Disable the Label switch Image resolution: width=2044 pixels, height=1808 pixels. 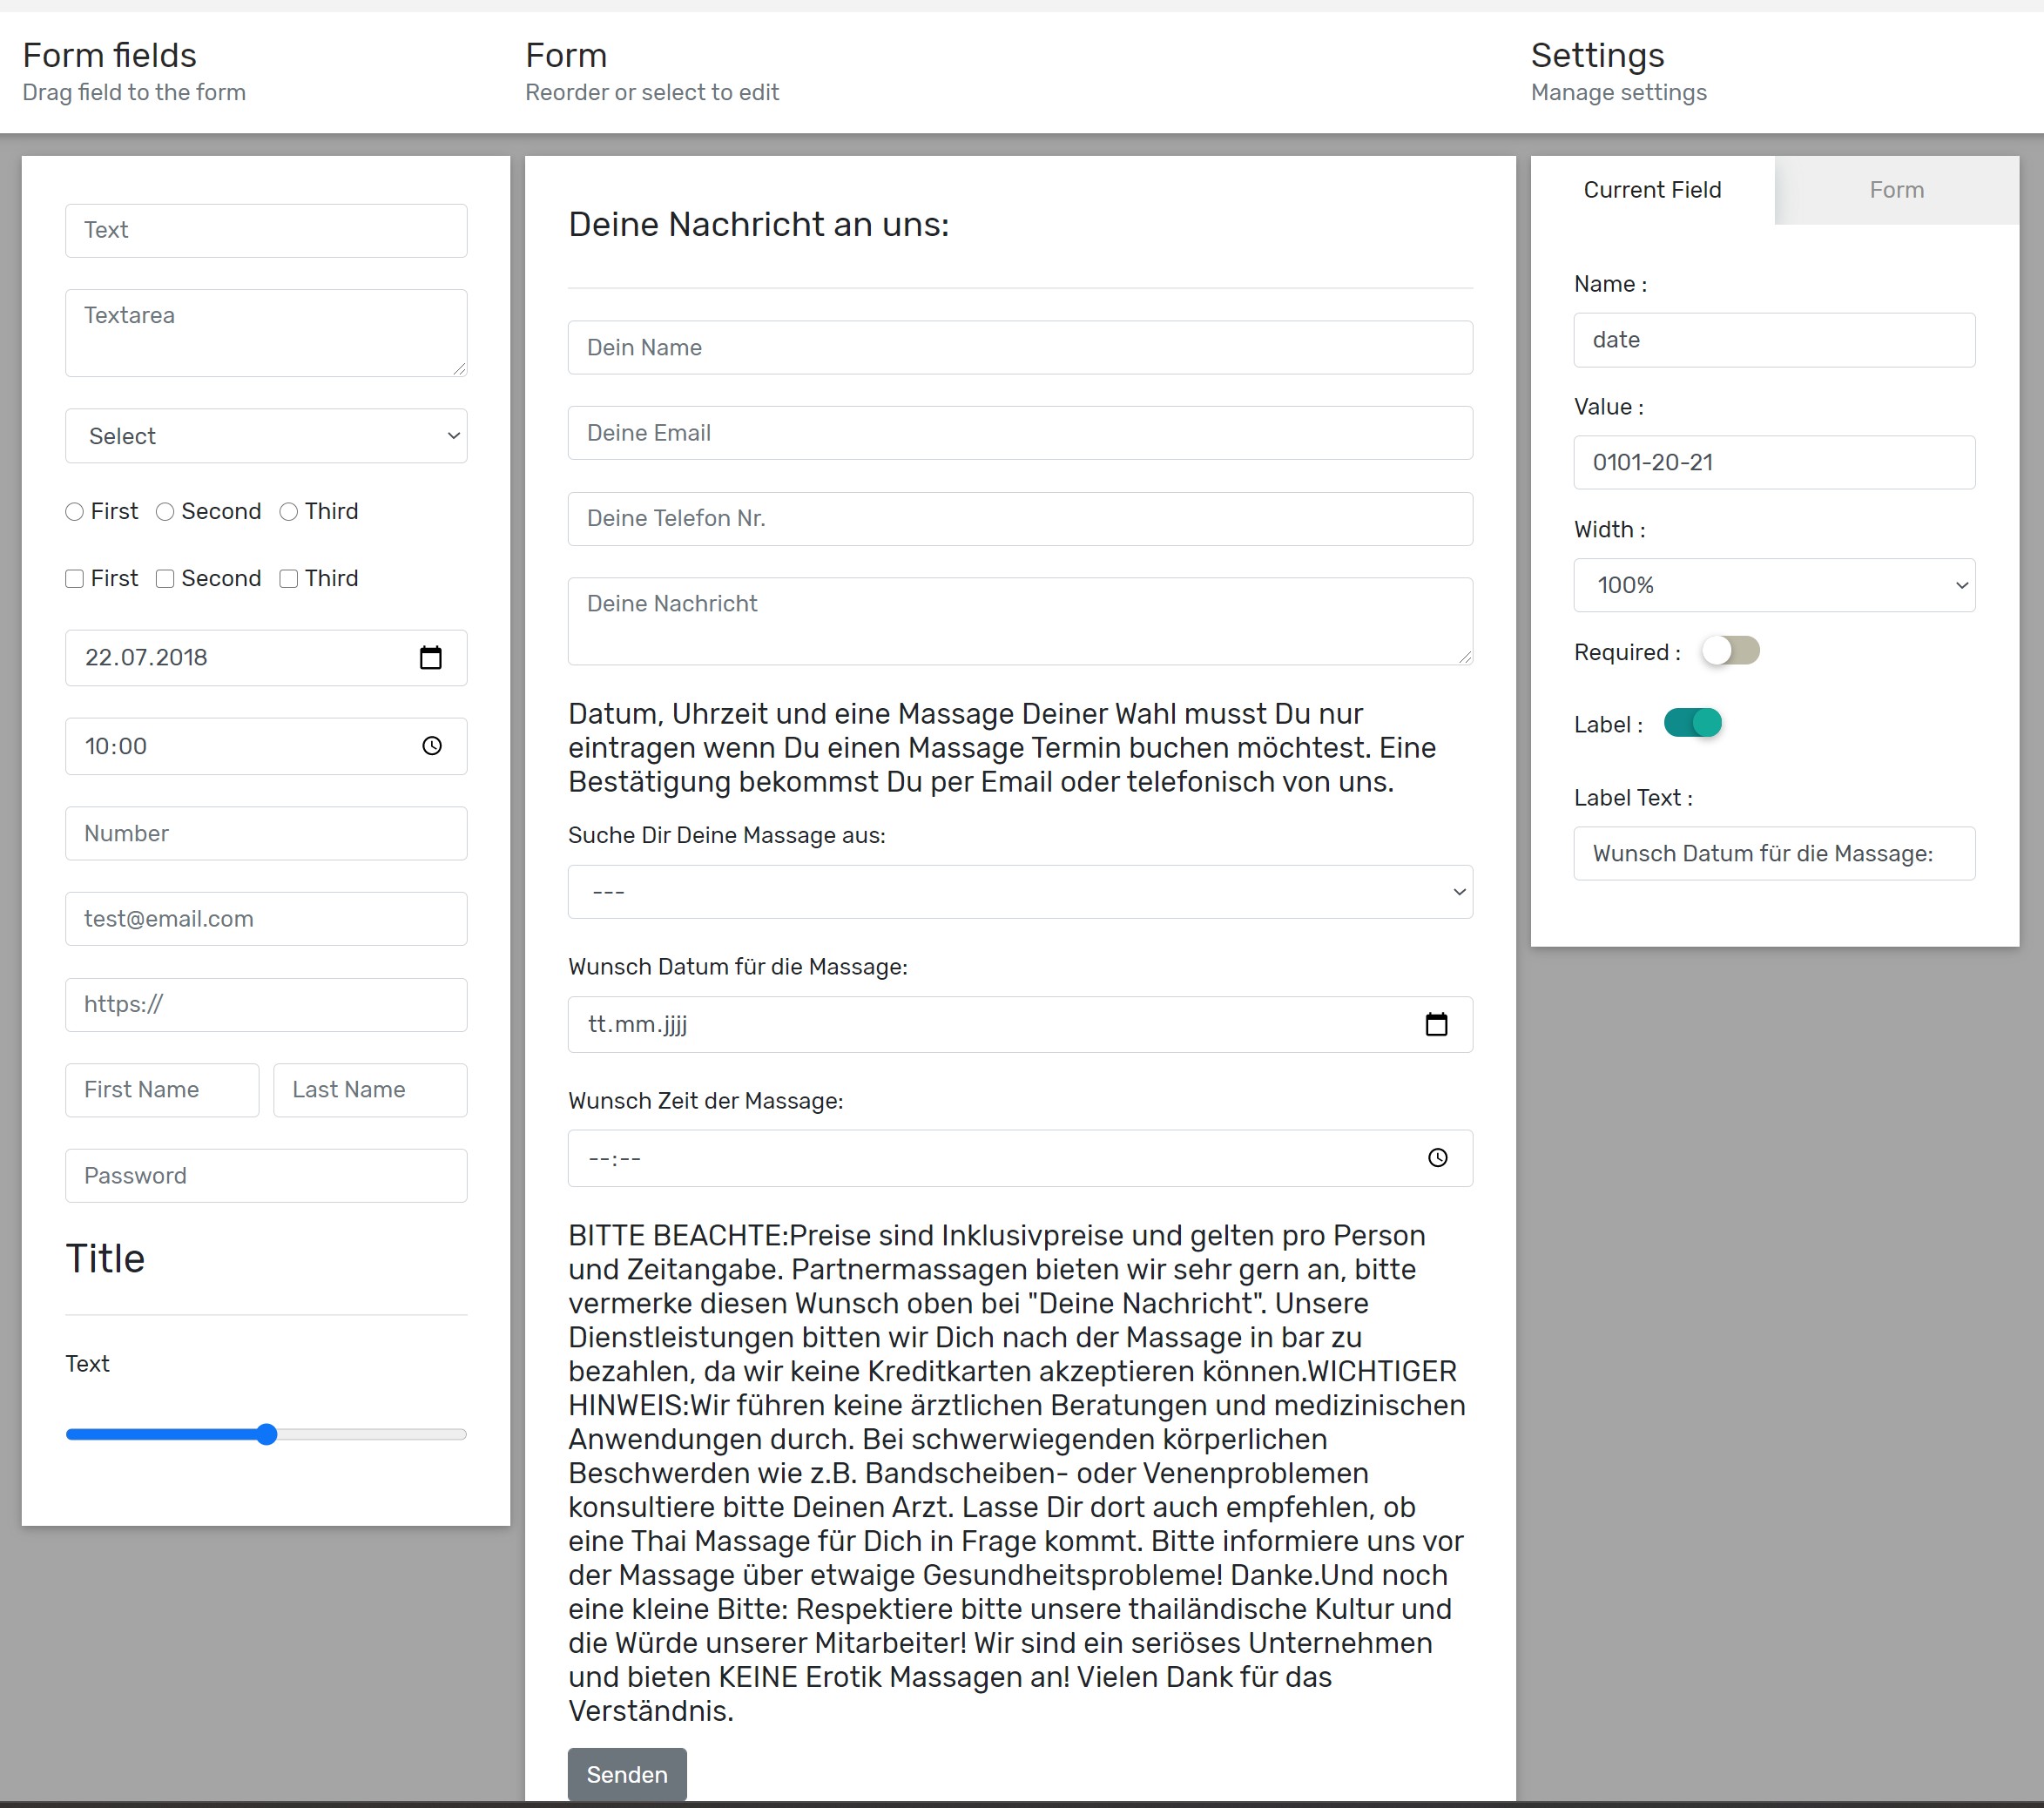pos(1692,723)
